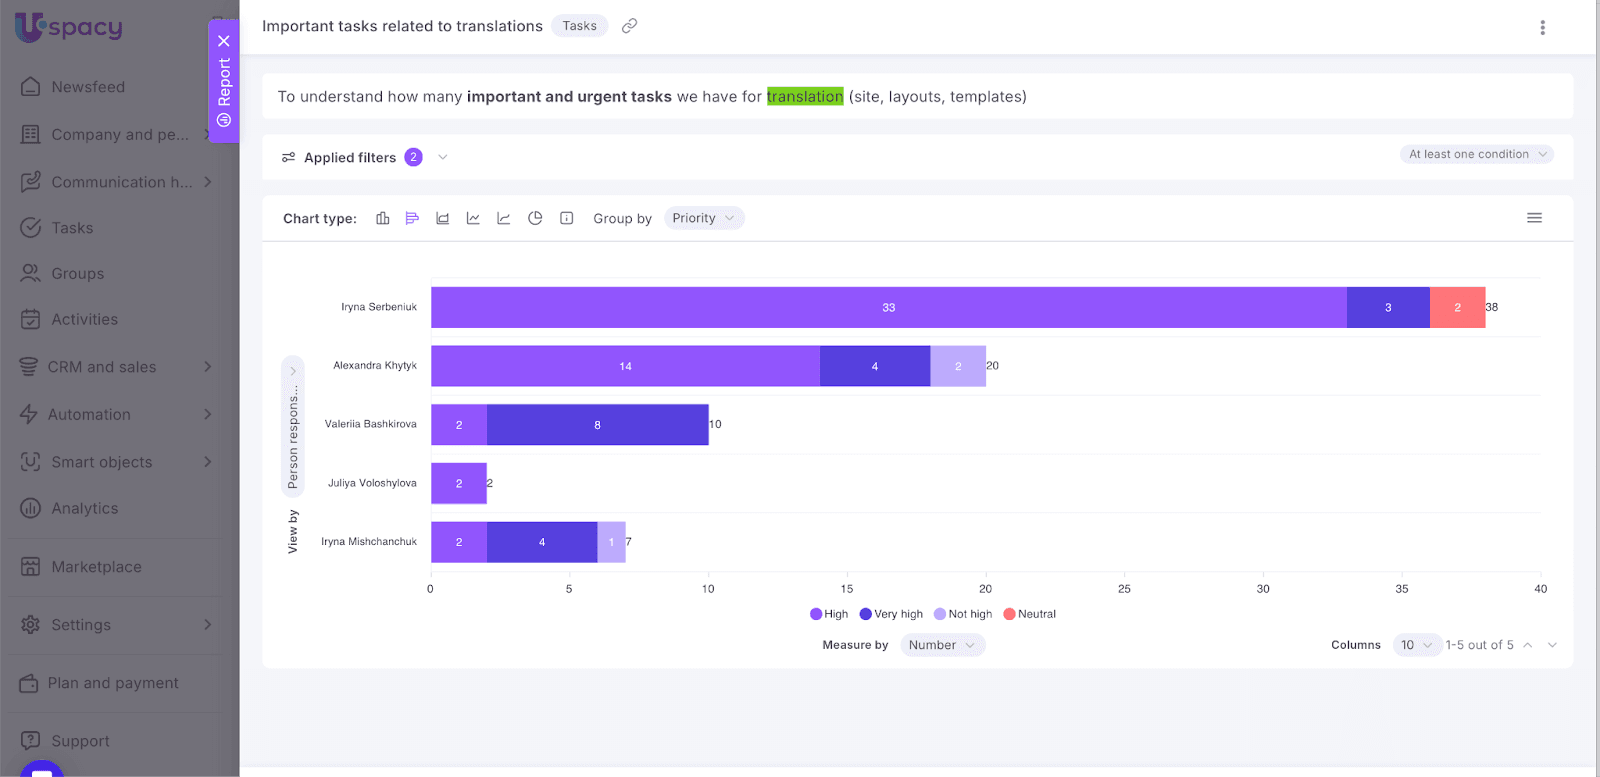
Task: Open the At least one condition dropdown
Action: (x=1476, y=154)
